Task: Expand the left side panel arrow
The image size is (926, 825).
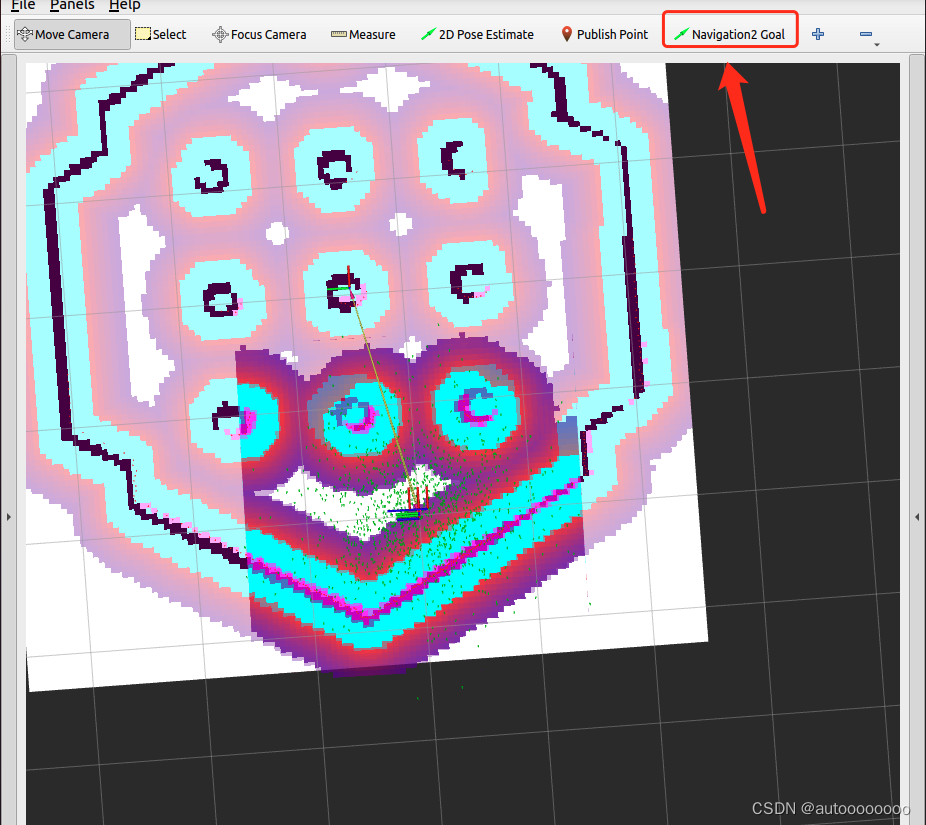Action: coord(8,517)
